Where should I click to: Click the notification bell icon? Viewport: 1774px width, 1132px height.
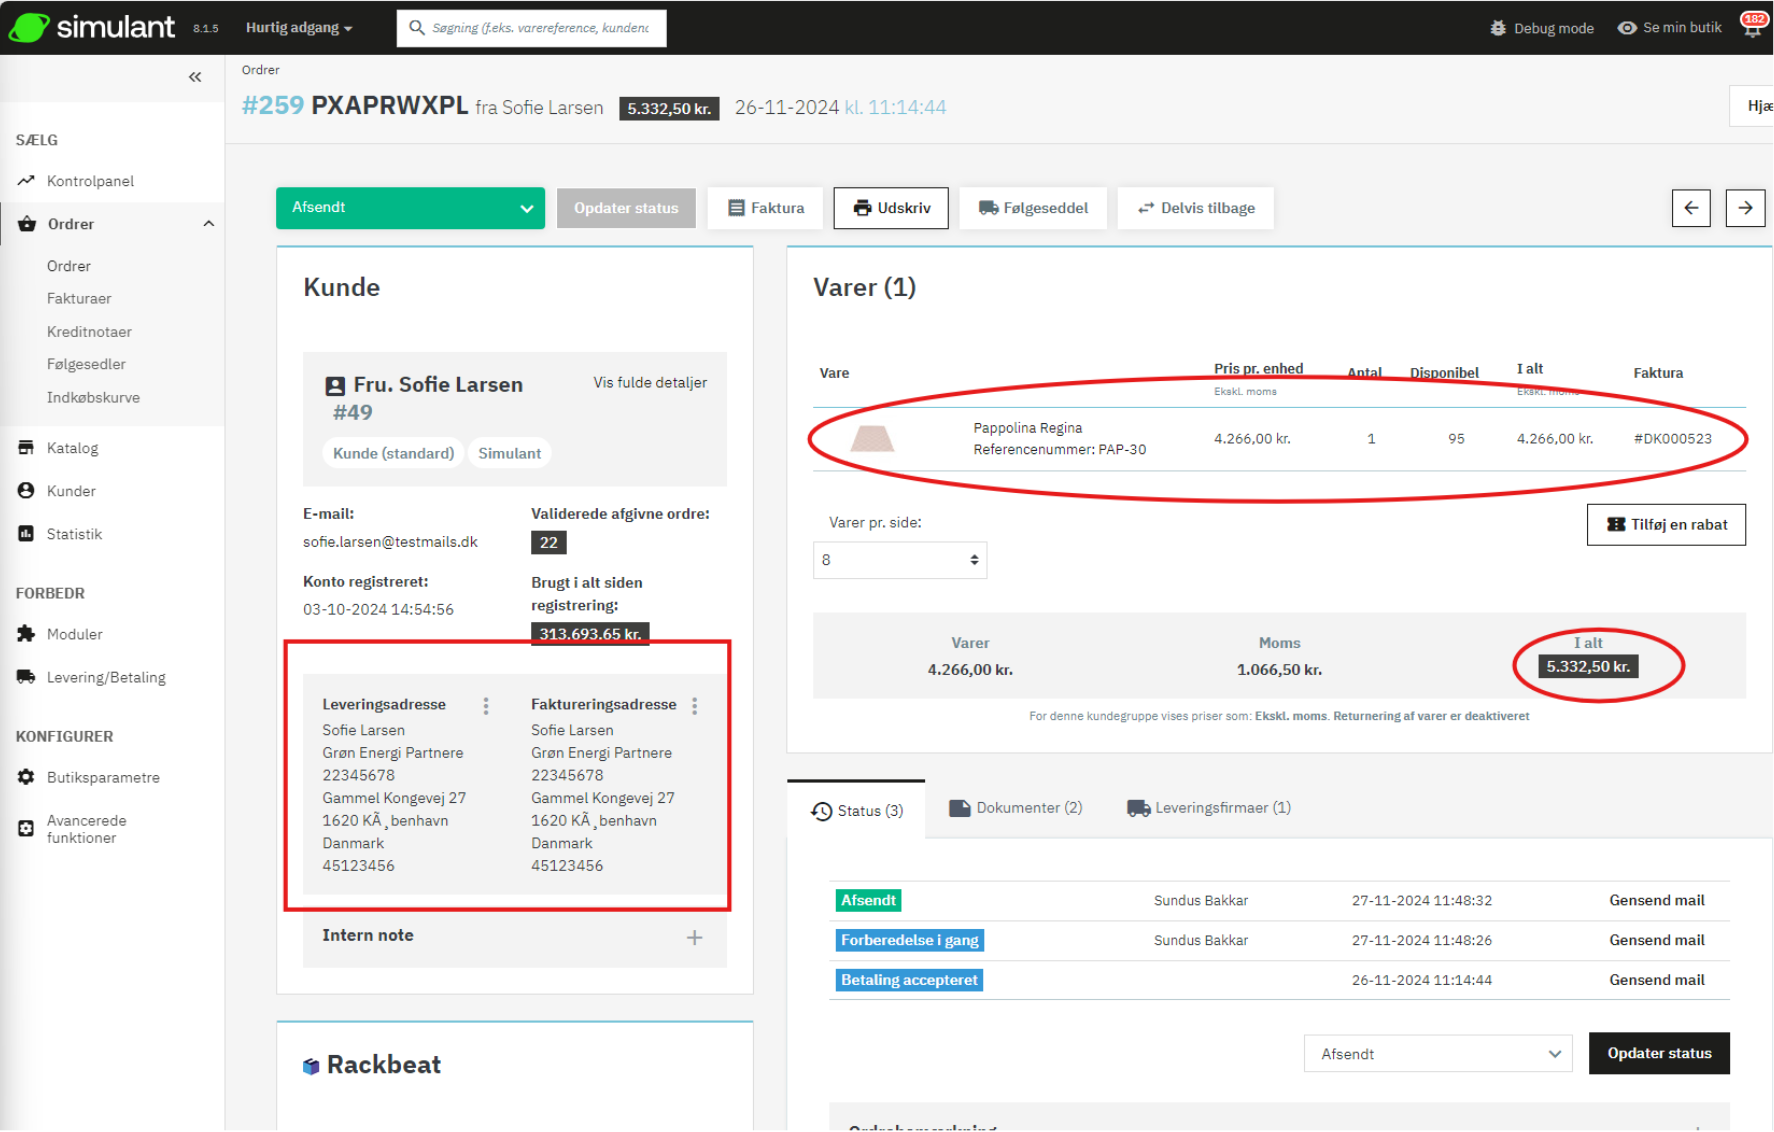click(1752, 28)
